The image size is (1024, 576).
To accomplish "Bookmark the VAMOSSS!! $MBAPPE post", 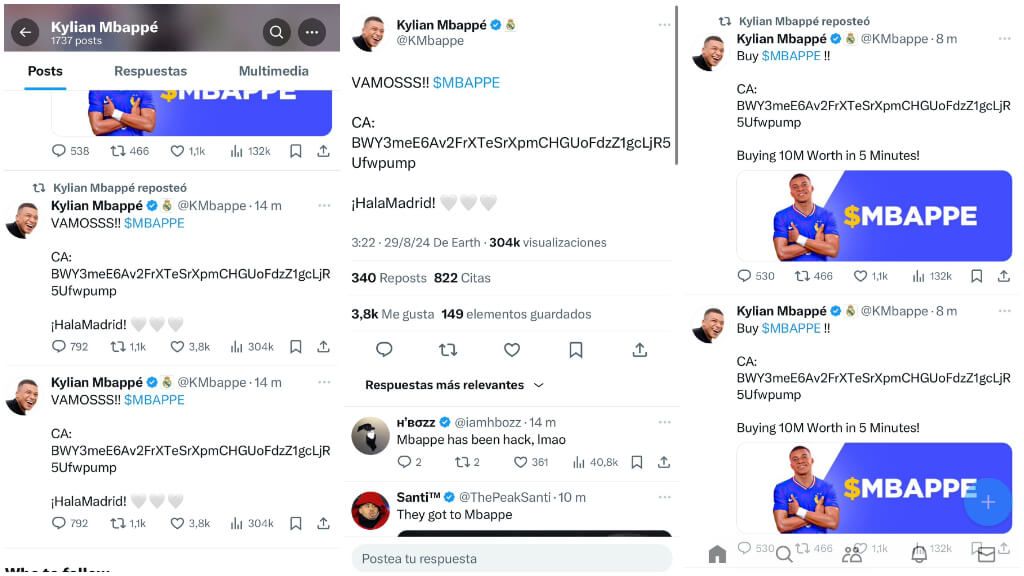I will [575, 349].
